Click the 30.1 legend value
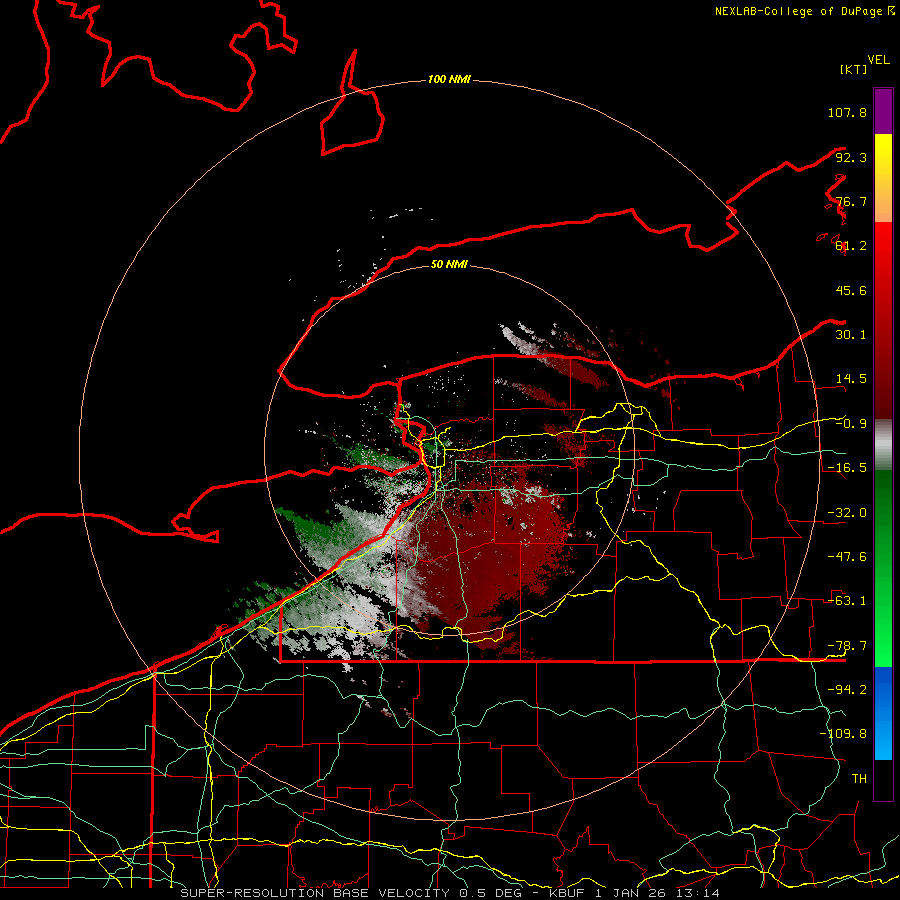Screen dimensions: 900x900 click(851, 335)
